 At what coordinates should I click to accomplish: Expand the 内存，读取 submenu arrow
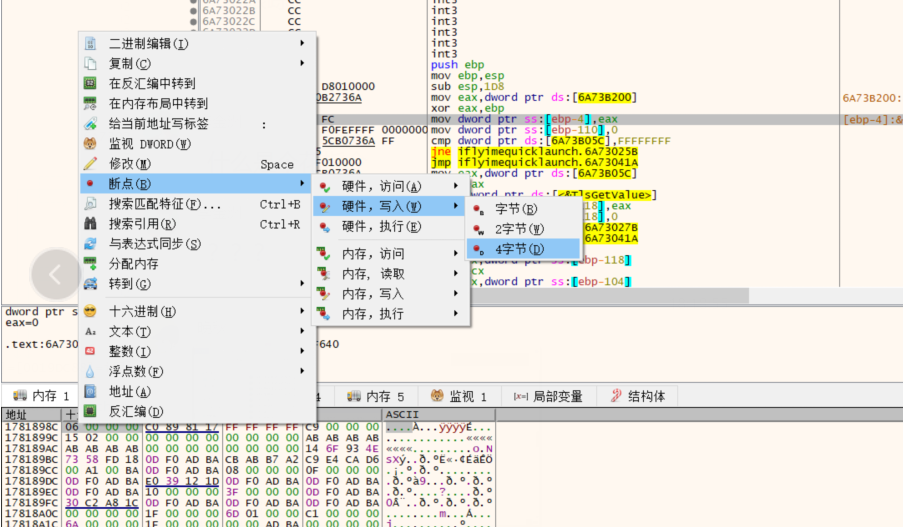coord(456,274)
